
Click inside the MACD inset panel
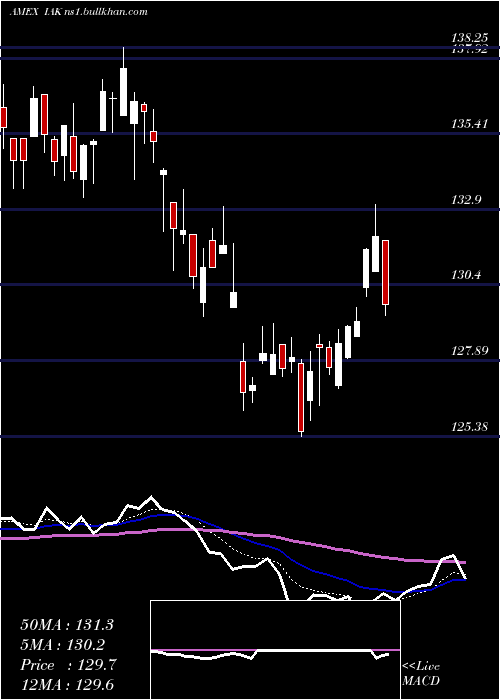[275, 650]
